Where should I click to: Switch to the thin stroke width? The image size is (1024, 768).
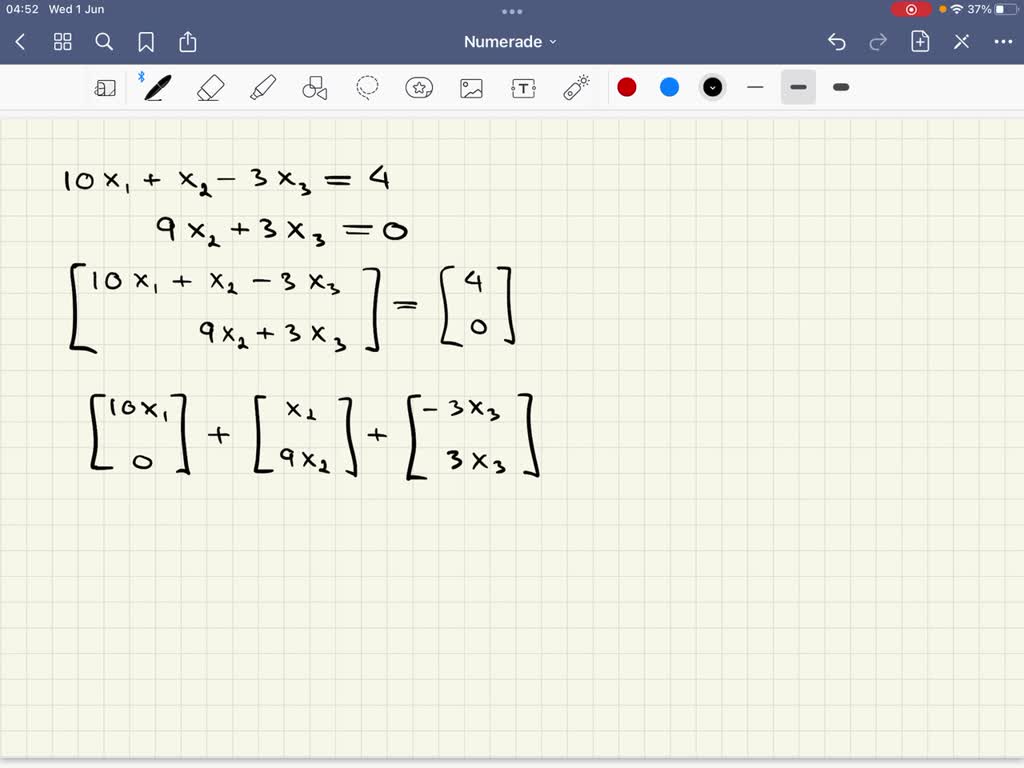pyautogui.click(x=755, y=87)
